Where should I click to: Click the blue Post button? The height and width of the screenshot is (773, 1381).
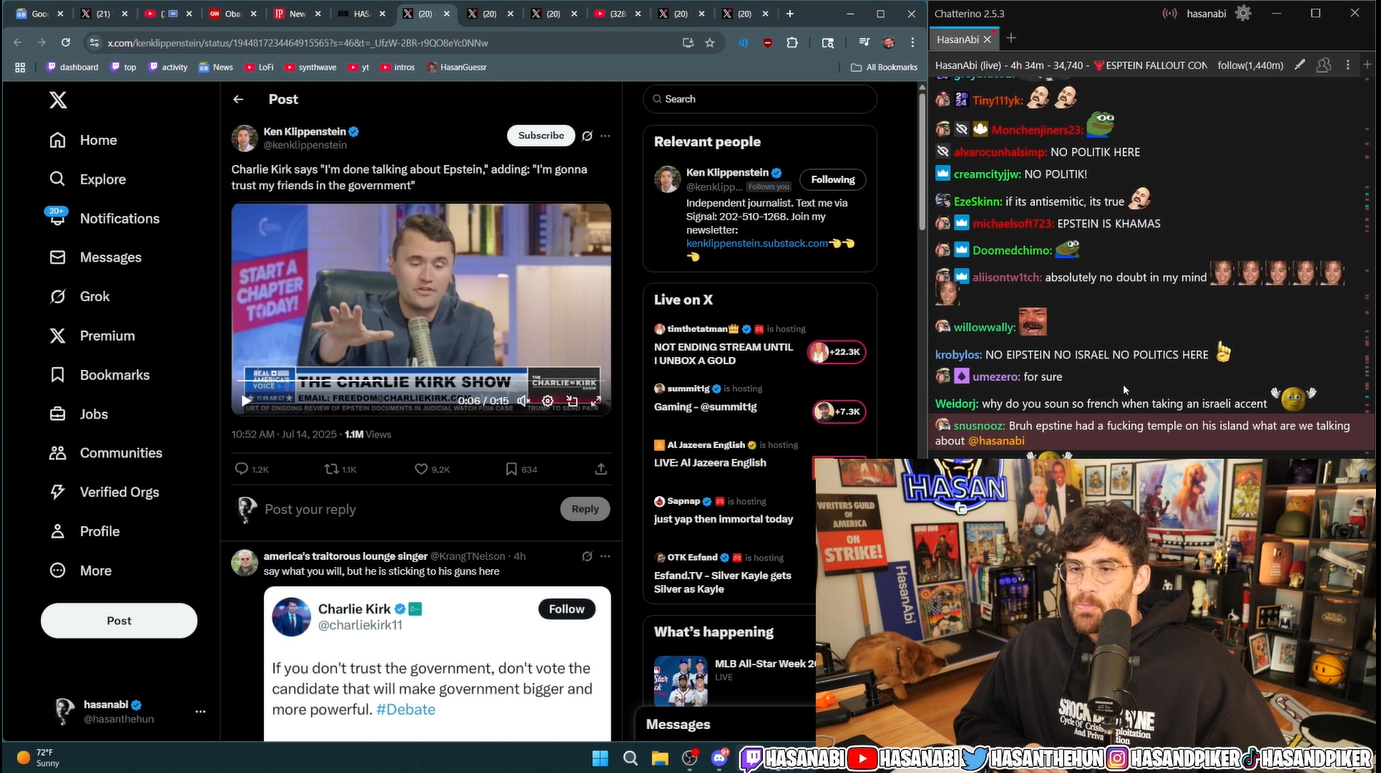click(119, 621)
